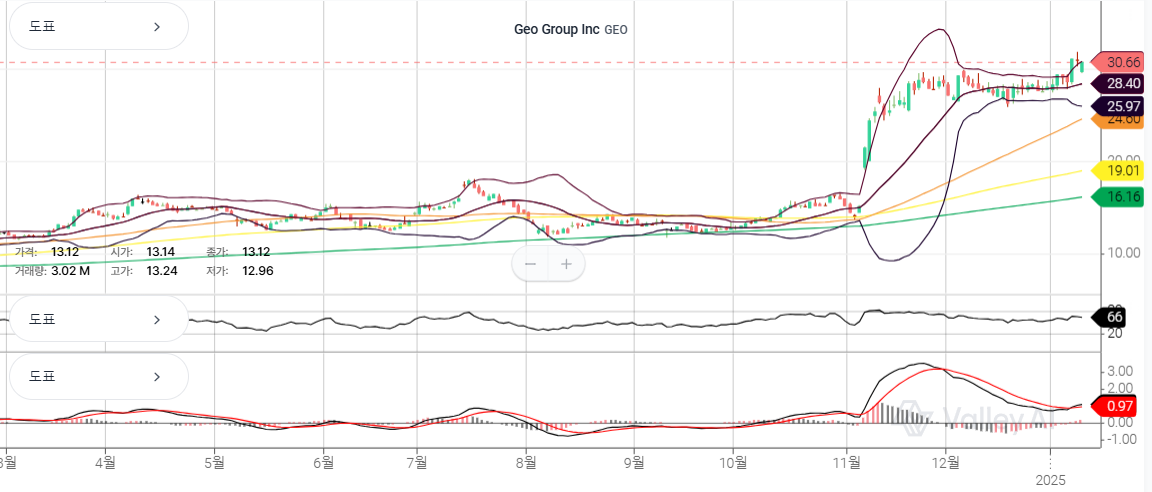Select the red 0.97 MACD value tag
1152x492 pixels.
tap(1119, 405)
